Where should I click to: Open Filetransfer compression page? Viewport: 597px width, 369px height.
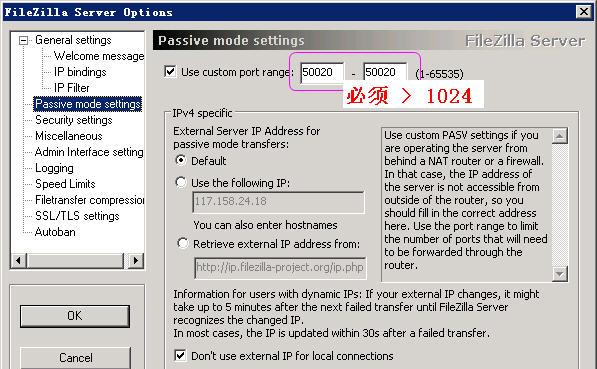[x=89, y=200]
